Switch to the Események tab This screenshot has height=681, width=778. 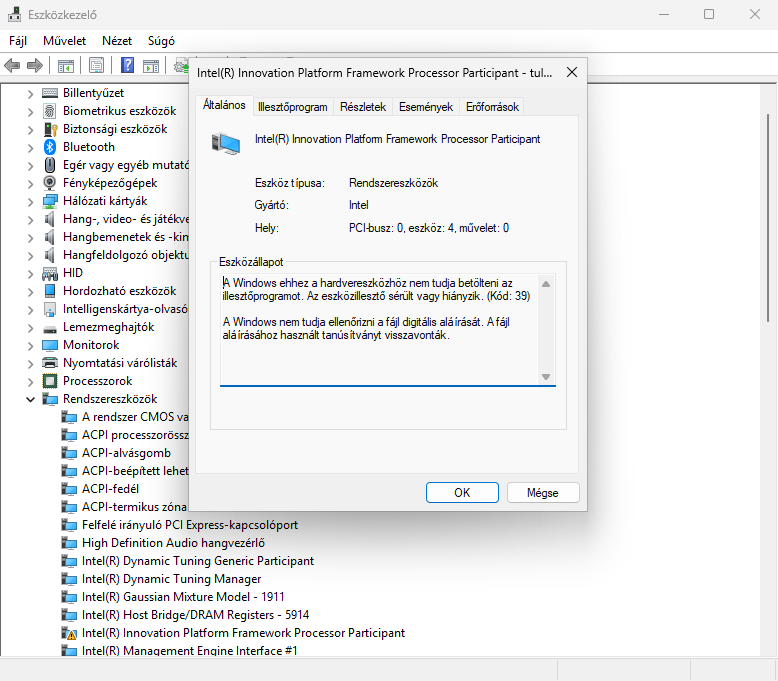[x=426, y=107]
